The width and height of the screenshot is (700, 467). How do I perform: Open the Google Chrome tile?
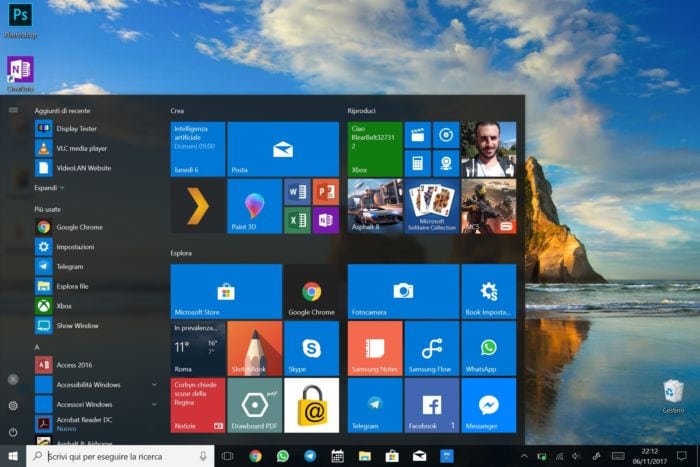pos(312,292)
